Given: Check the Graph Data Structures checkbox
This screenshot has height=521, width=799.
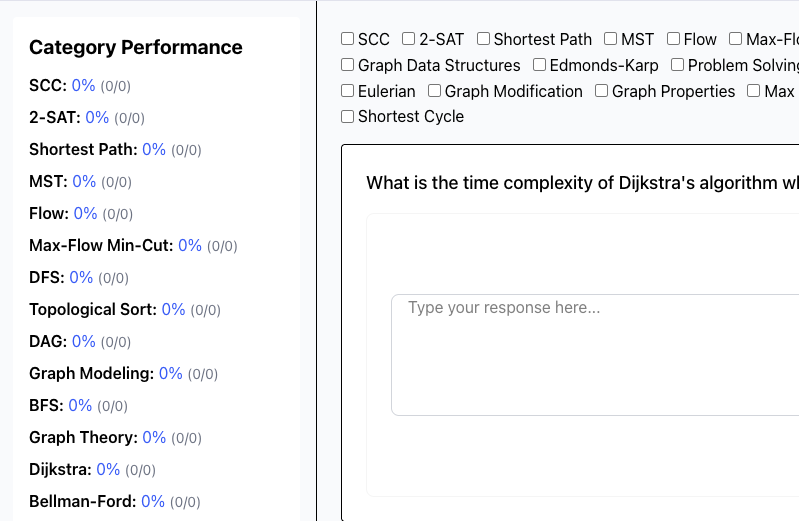Looking at the screenshot, I should 348,65.
